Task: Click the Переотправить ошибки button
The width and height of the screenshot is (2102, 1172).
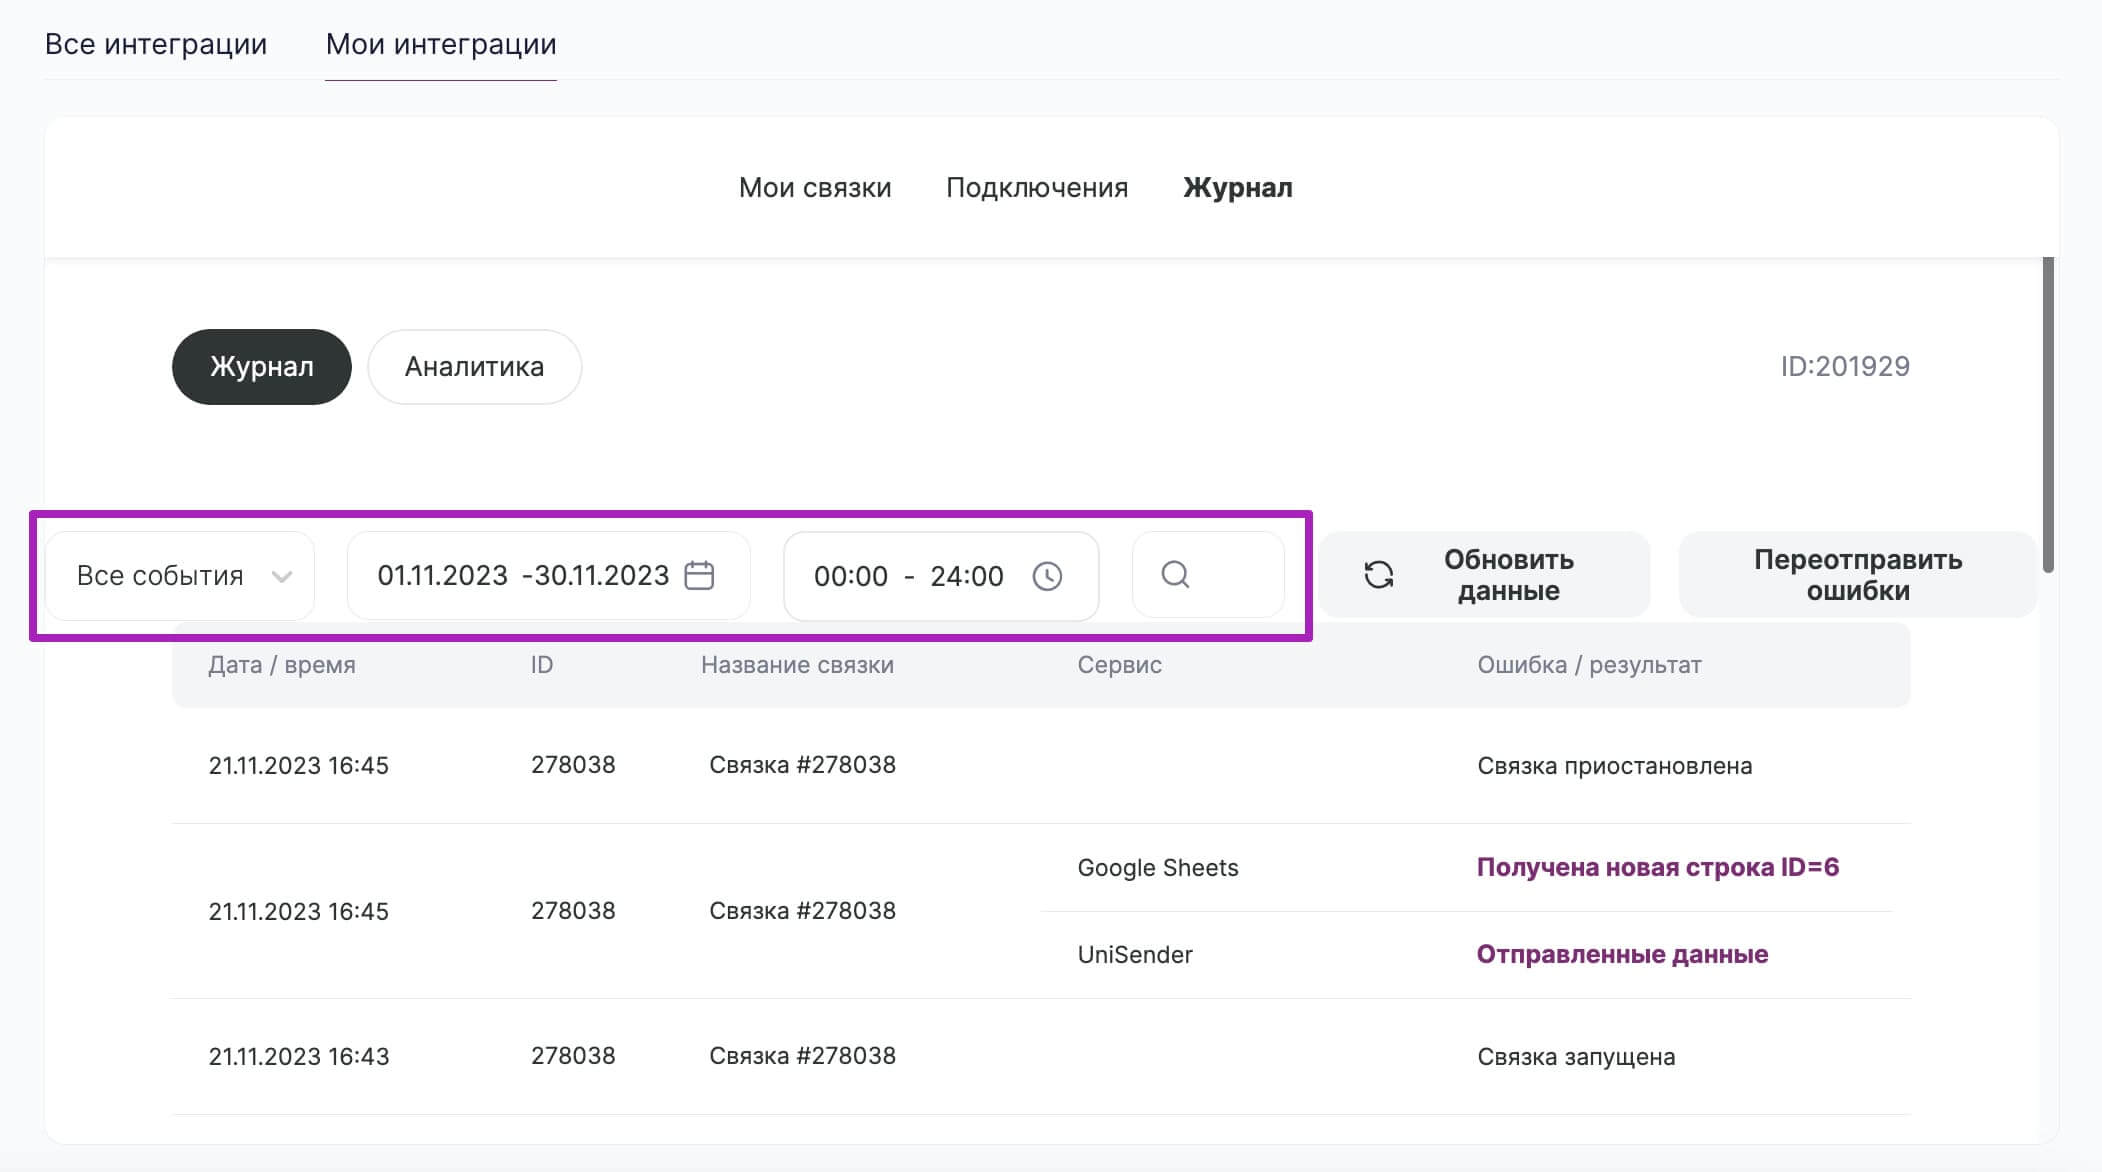Action: (1858, 575)
